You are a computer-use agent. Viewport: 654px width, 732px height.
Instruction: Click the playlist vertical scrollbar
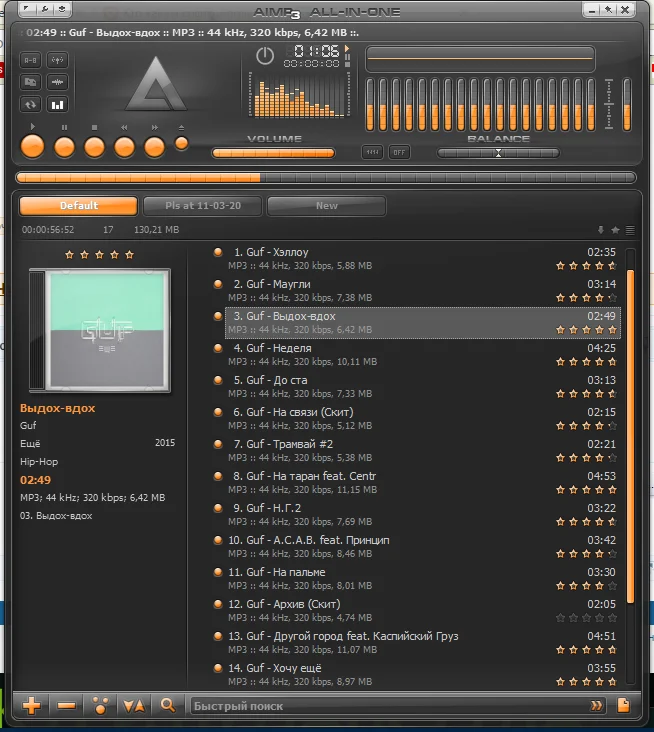pos(630,436)
